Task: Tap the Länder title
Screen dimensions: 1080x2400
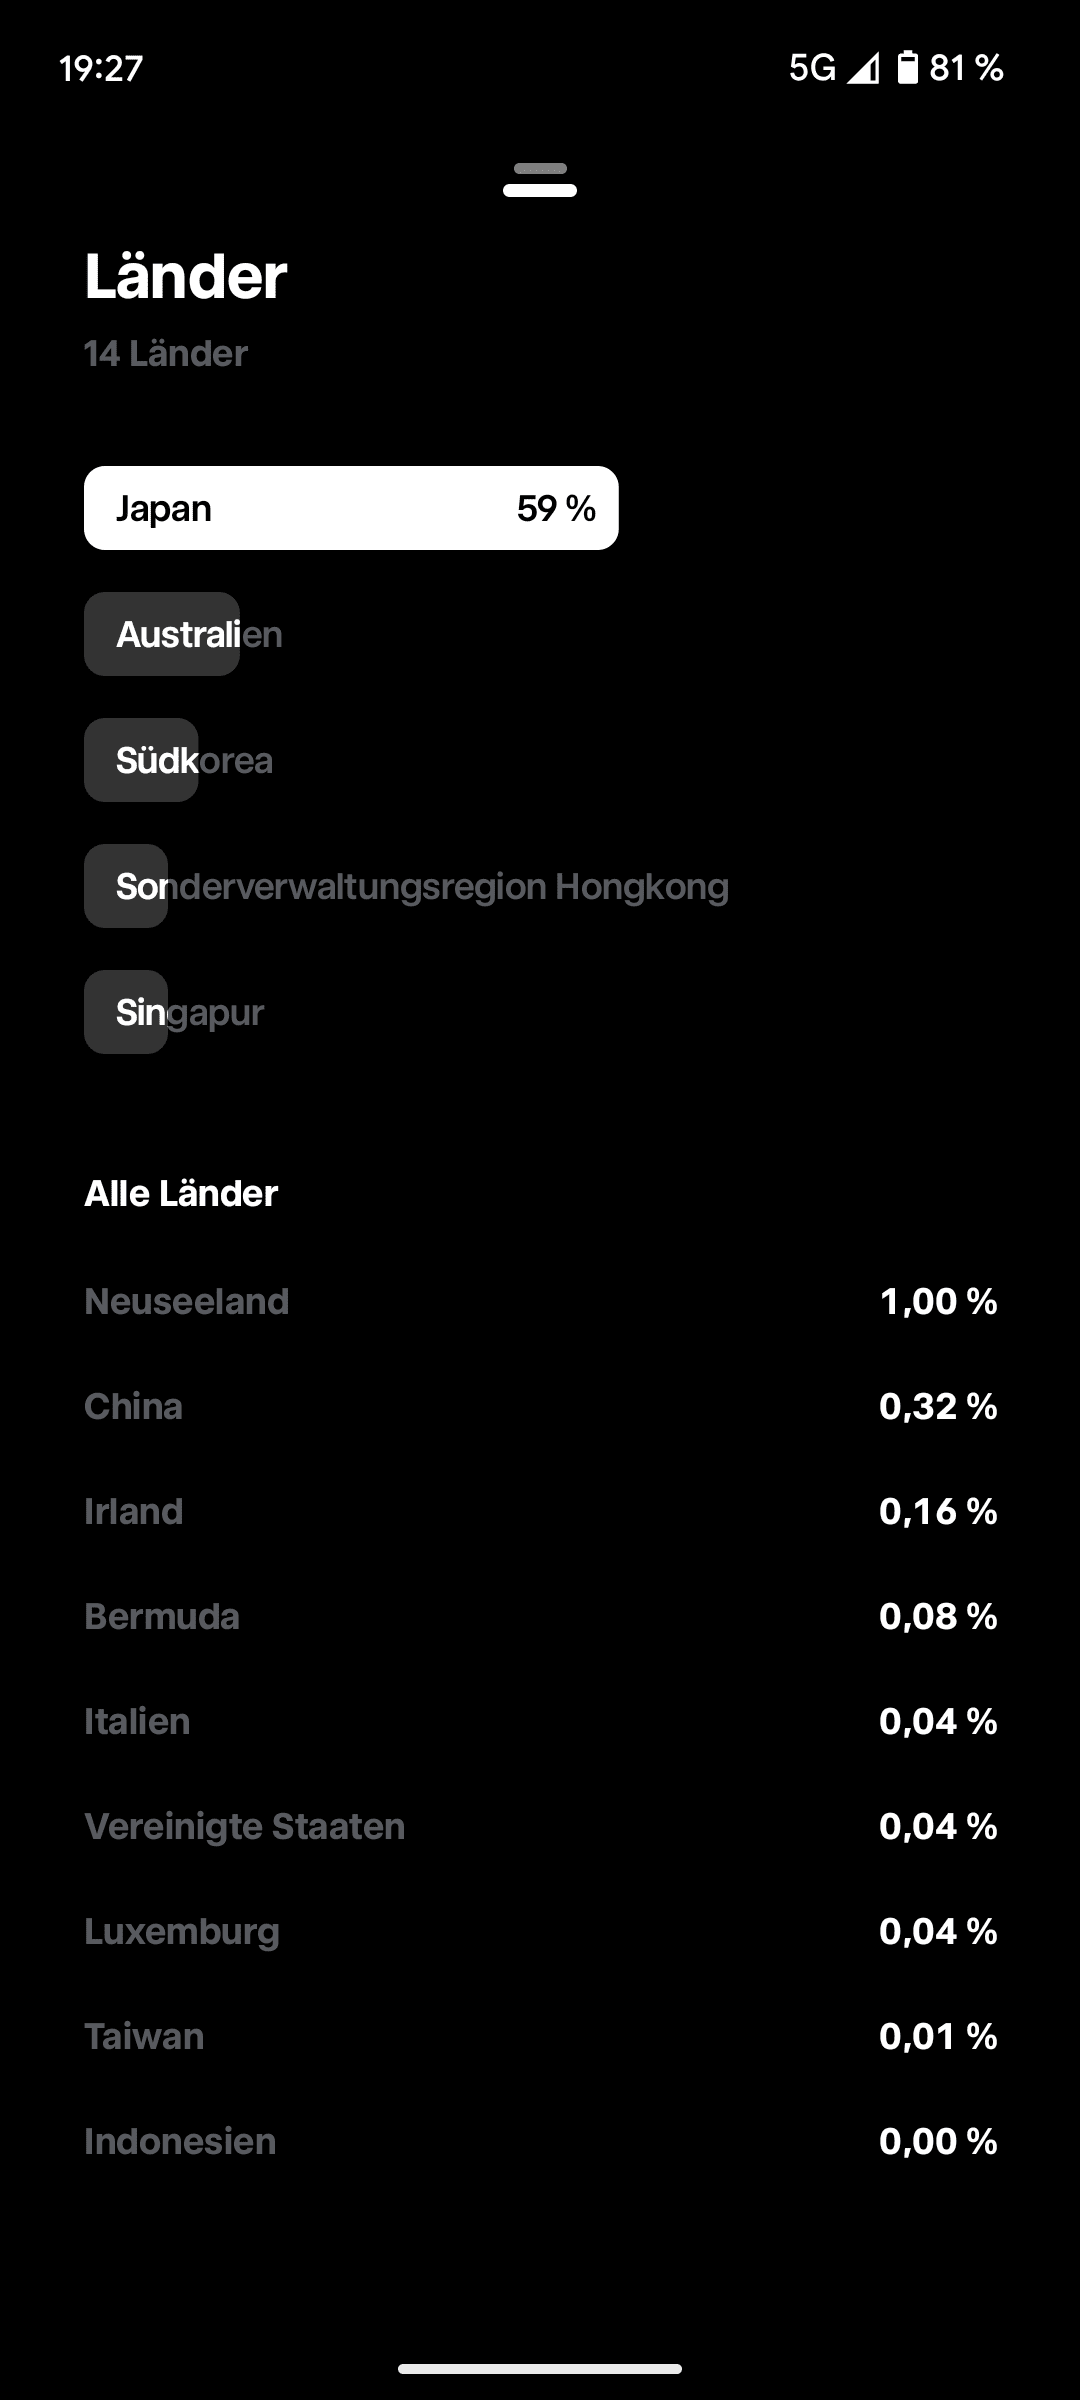Action: pyautogui.click(x=186, y=276)
